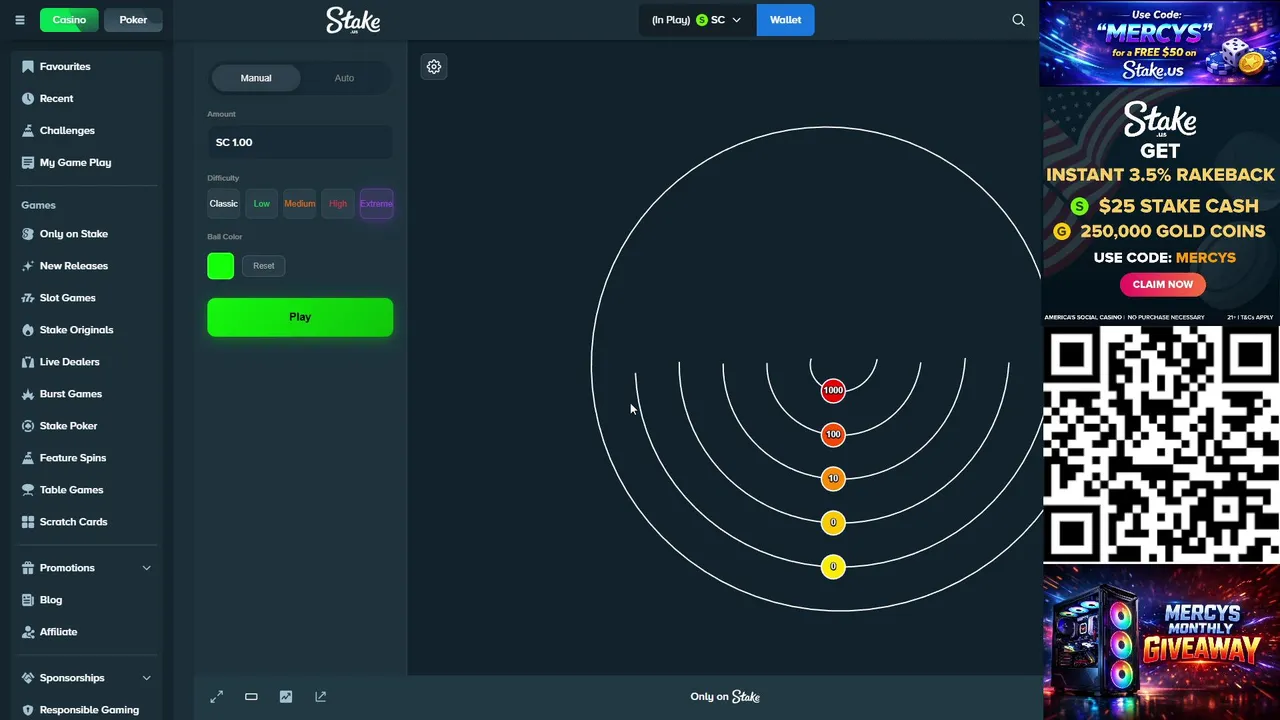1280x720 pixels.
Task: Switch to Auto betting mode
Action: tap(344, 78)
